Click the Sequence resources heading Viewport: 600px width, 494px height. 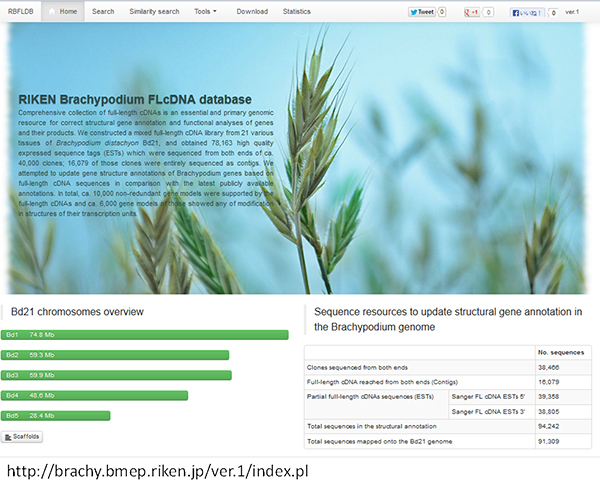(x=448, y=320)
